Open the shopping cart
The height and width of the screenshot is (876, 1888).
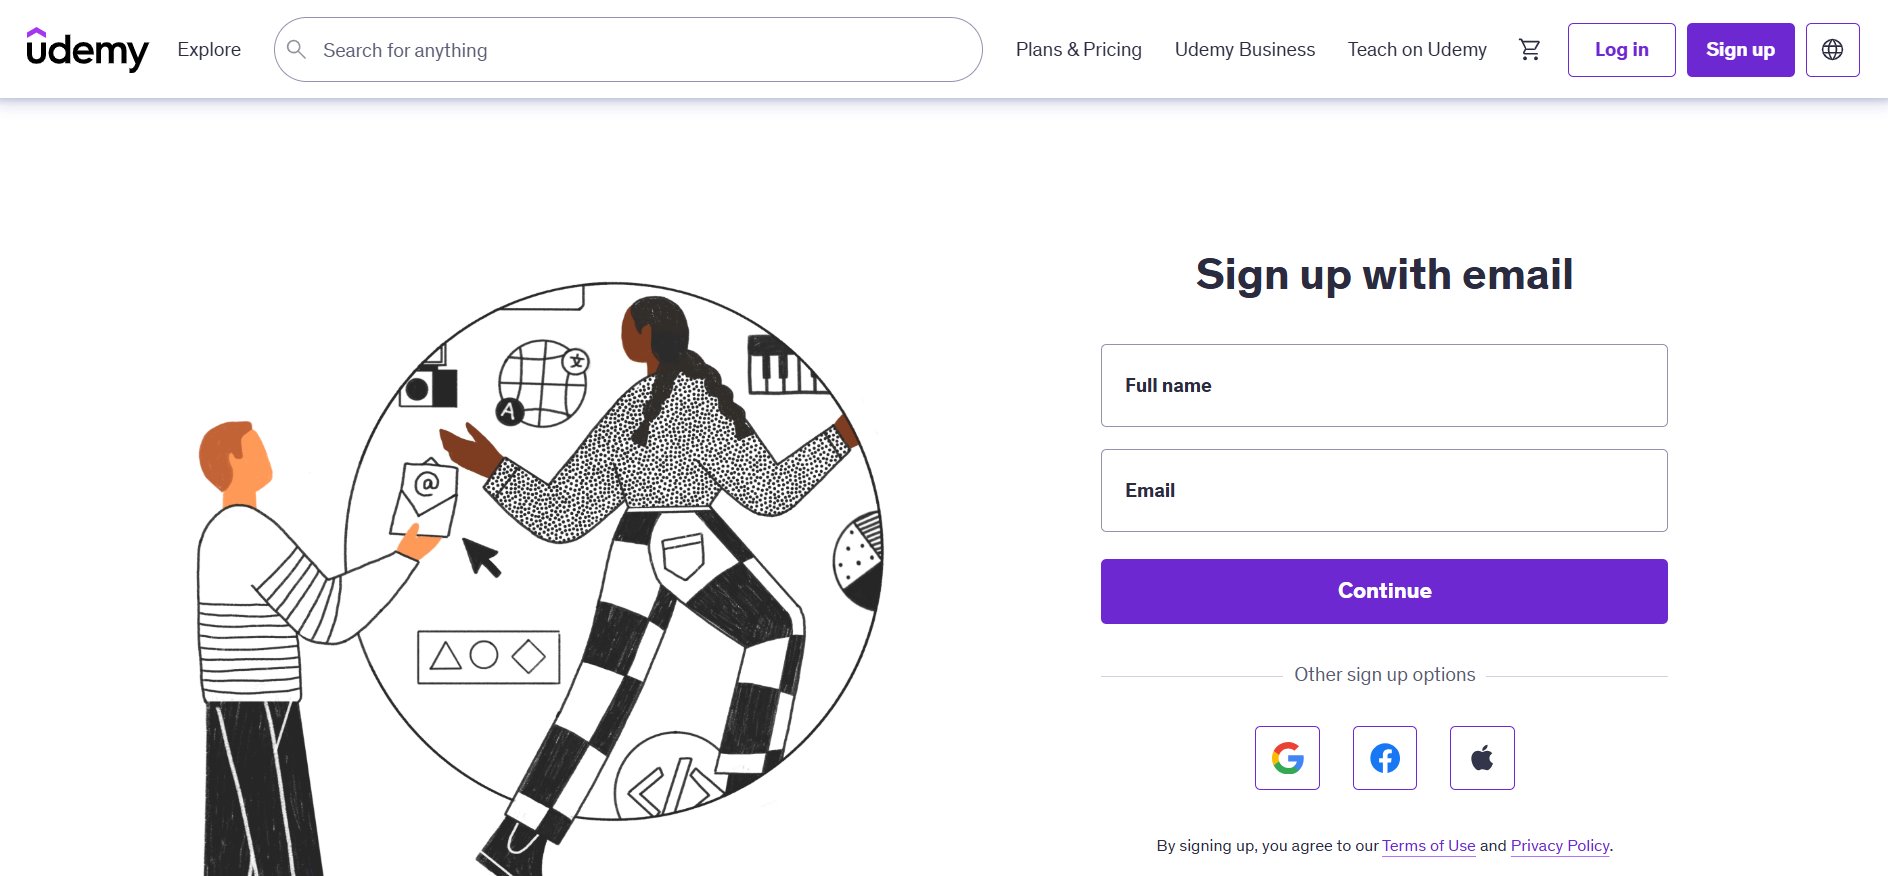tap(1529, 49)
